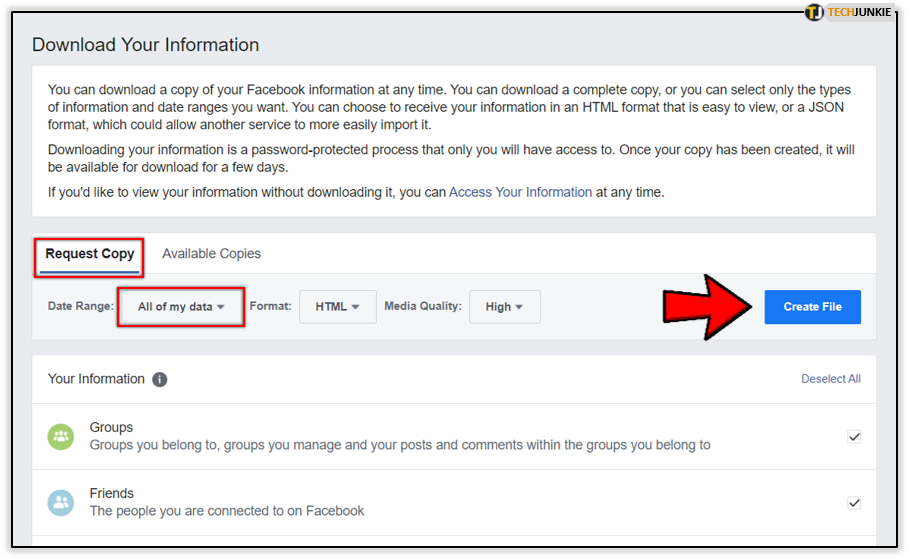Image resolution: width=909 pixels, height=559 pixels.
Task: Click the Friends row title
Action: pos(112,493)
